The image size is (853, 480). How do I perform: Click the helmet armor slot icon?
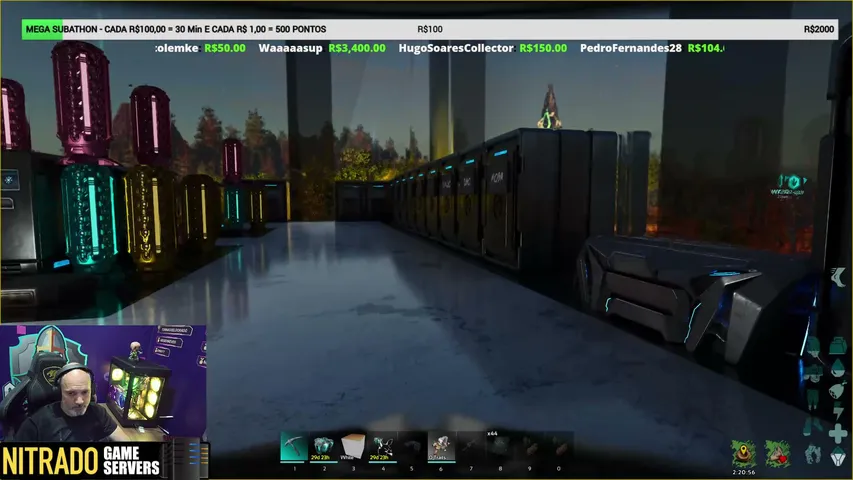[x=813, y=346]
